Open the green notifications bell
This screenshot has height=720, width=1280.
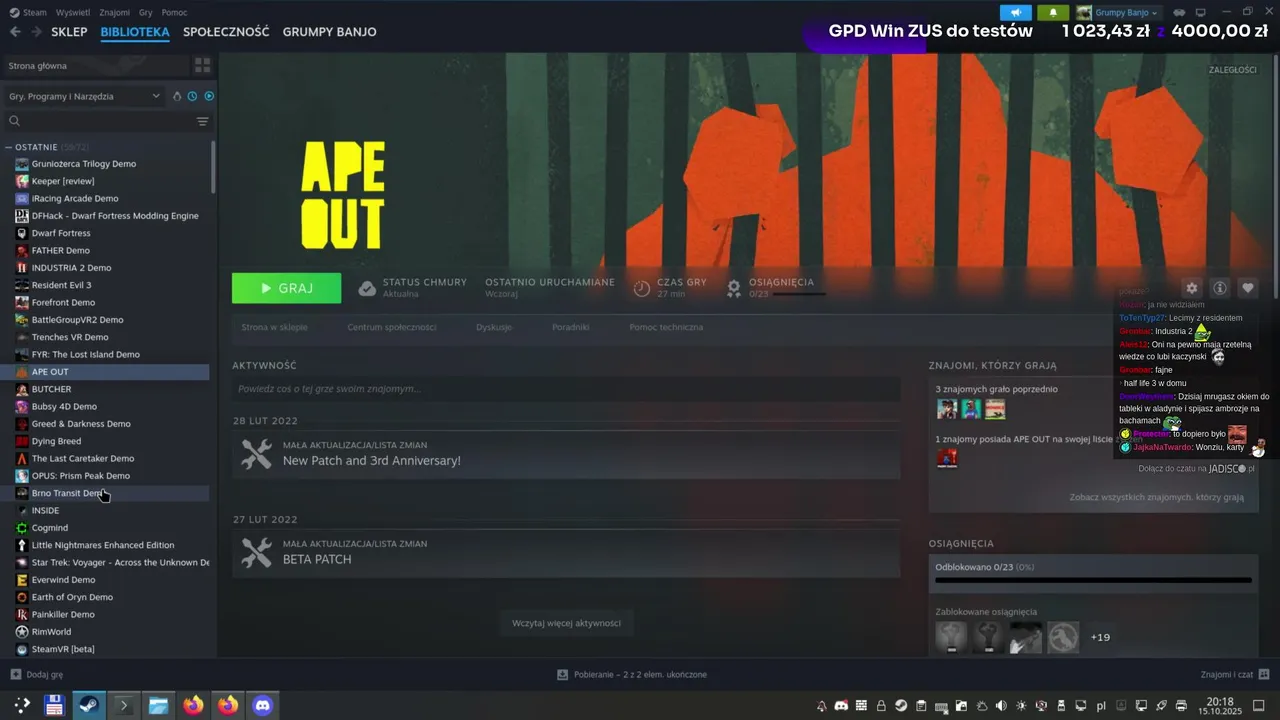[x=1053, y=13]
